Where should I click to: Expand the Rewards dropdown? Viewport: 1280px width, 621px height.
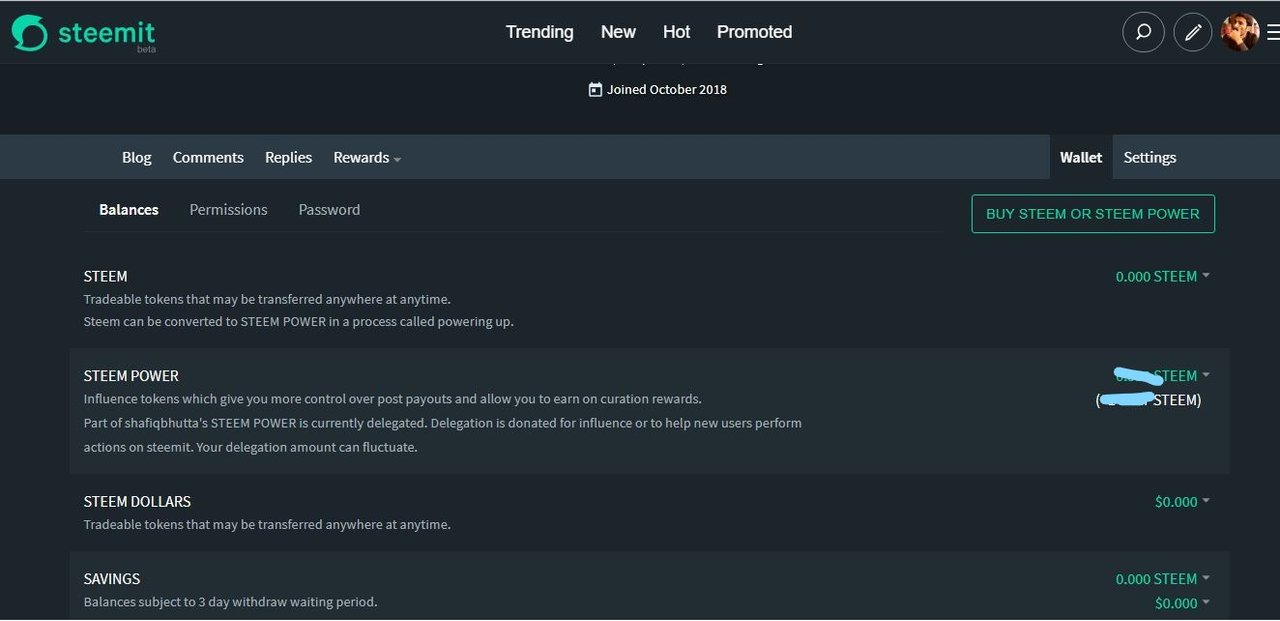367,158
